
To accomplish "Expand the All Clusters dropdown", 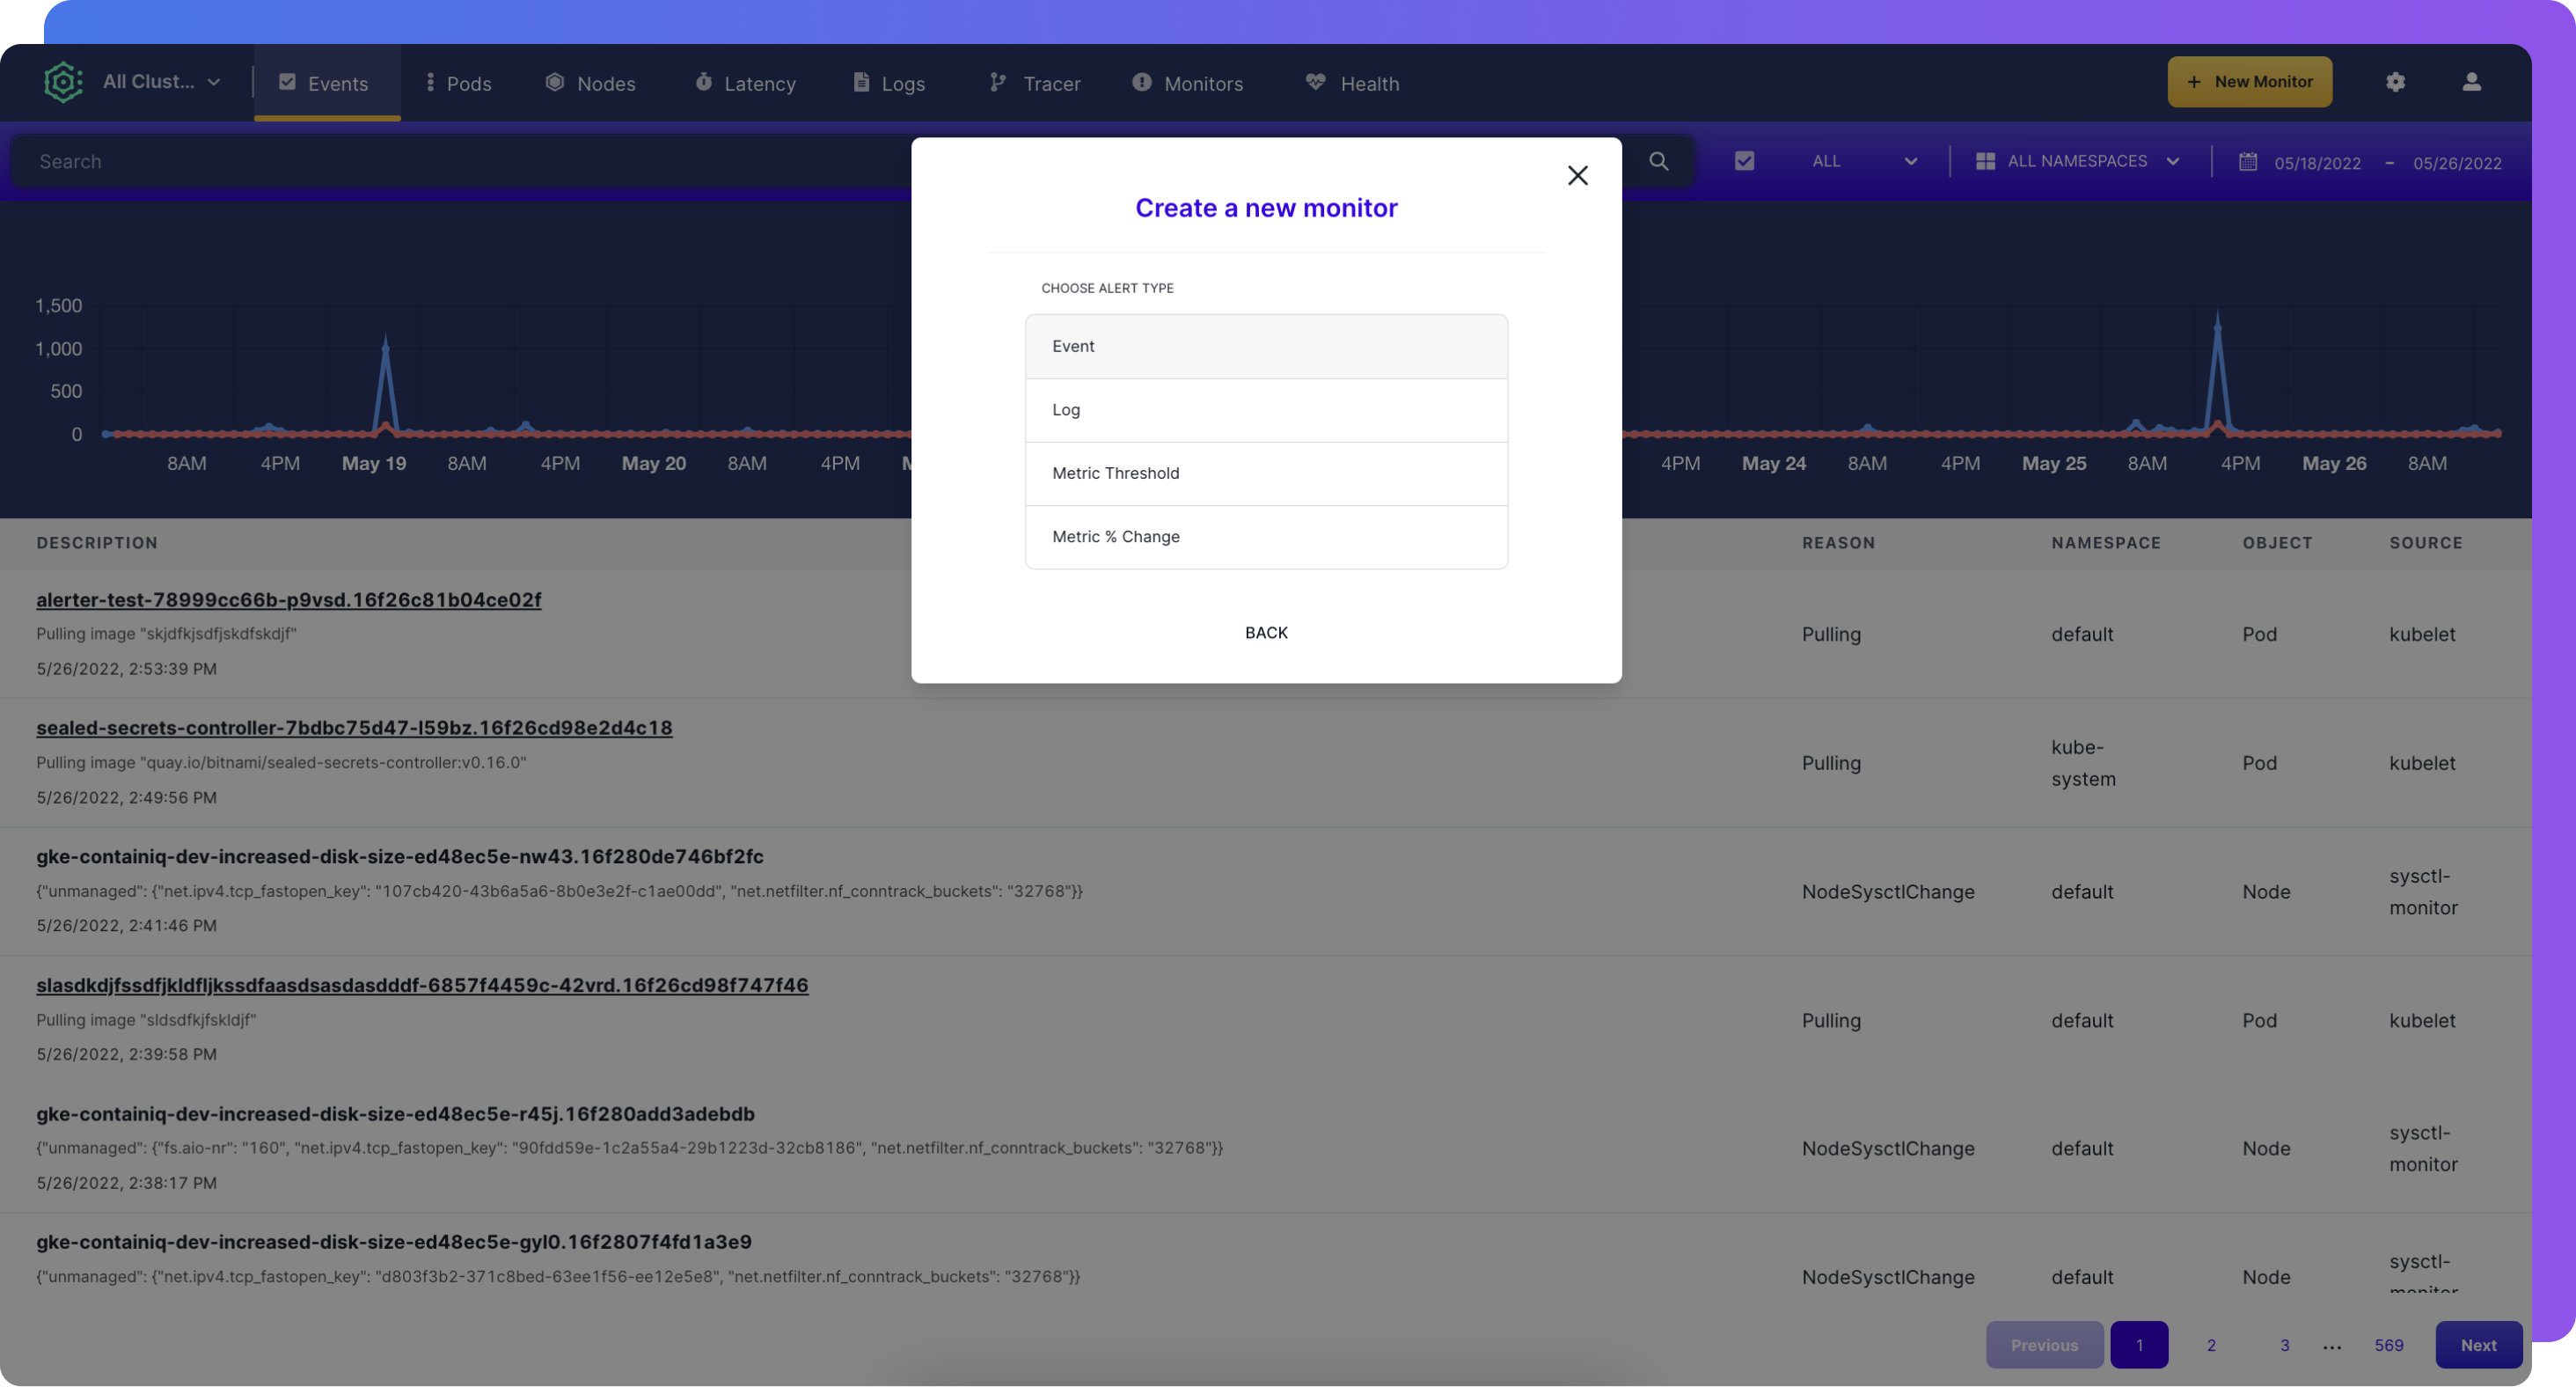I will tap(160, 82).
